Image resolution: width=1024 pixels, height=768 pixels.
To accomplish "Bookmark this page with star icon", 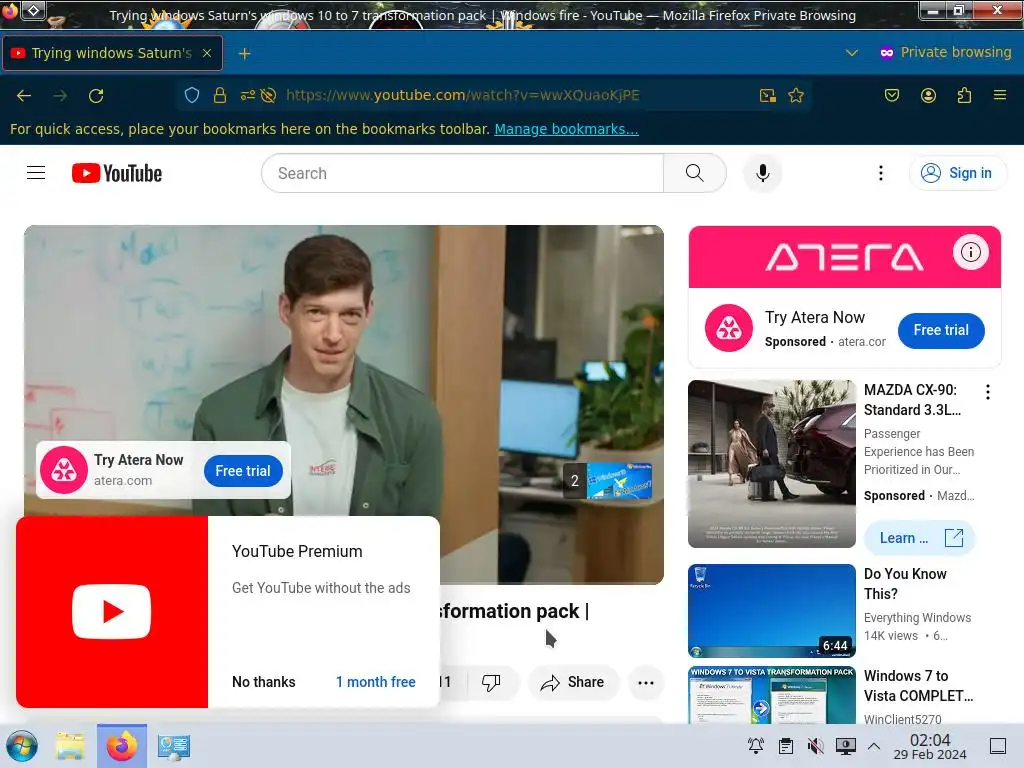I will tap(795, 95).
